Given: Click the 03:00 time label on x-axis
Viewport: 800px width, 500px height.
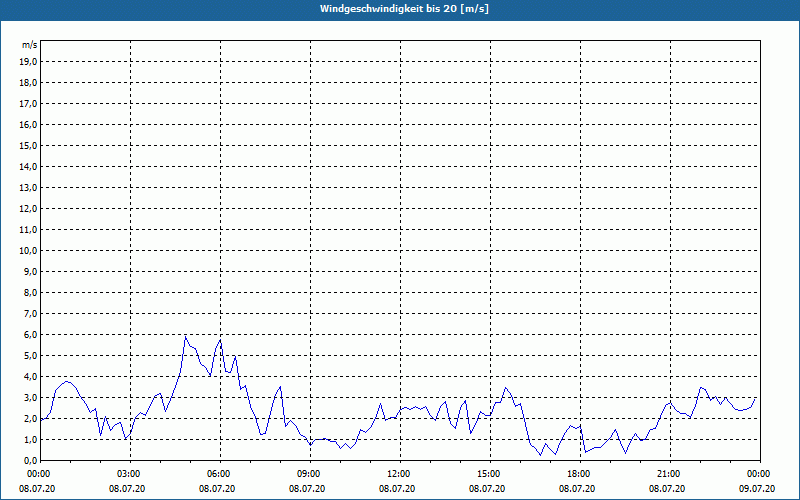Looking at the screenshot, I should tap(131, 474).
